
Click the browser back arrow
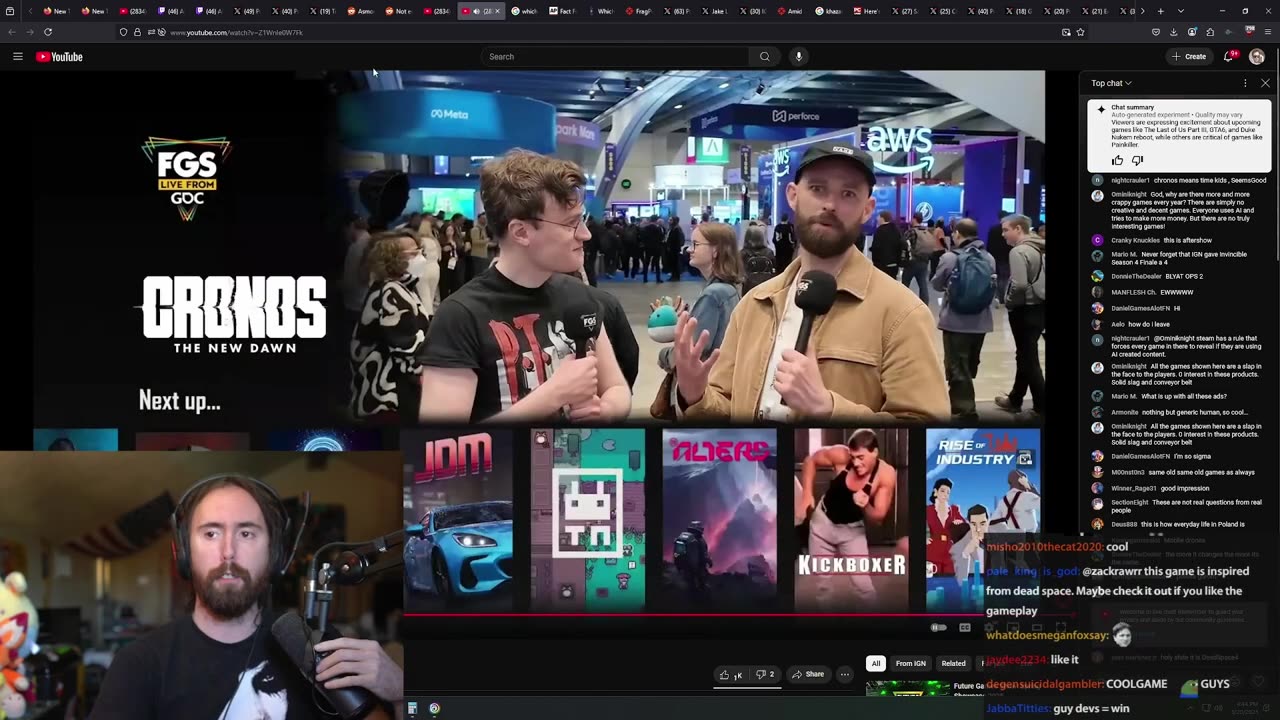(12, 32)
